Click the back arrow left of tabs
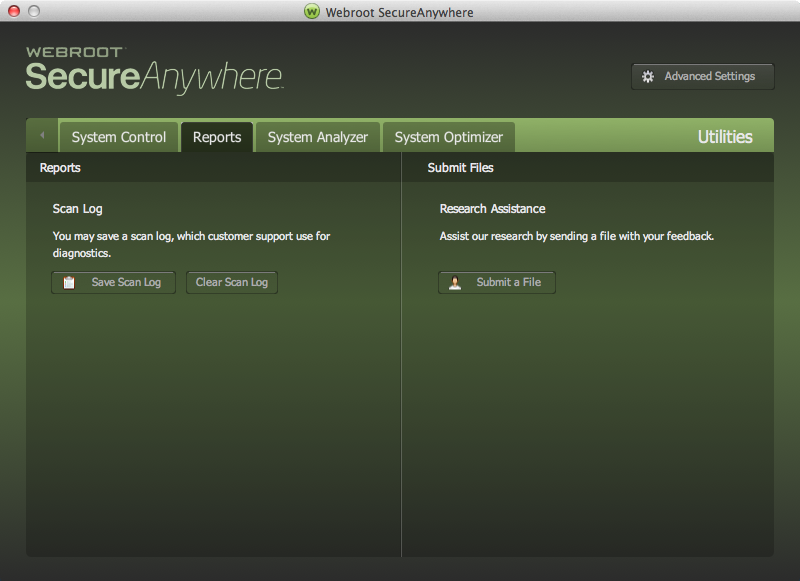The image size is (800, 581). pos(42,135)
